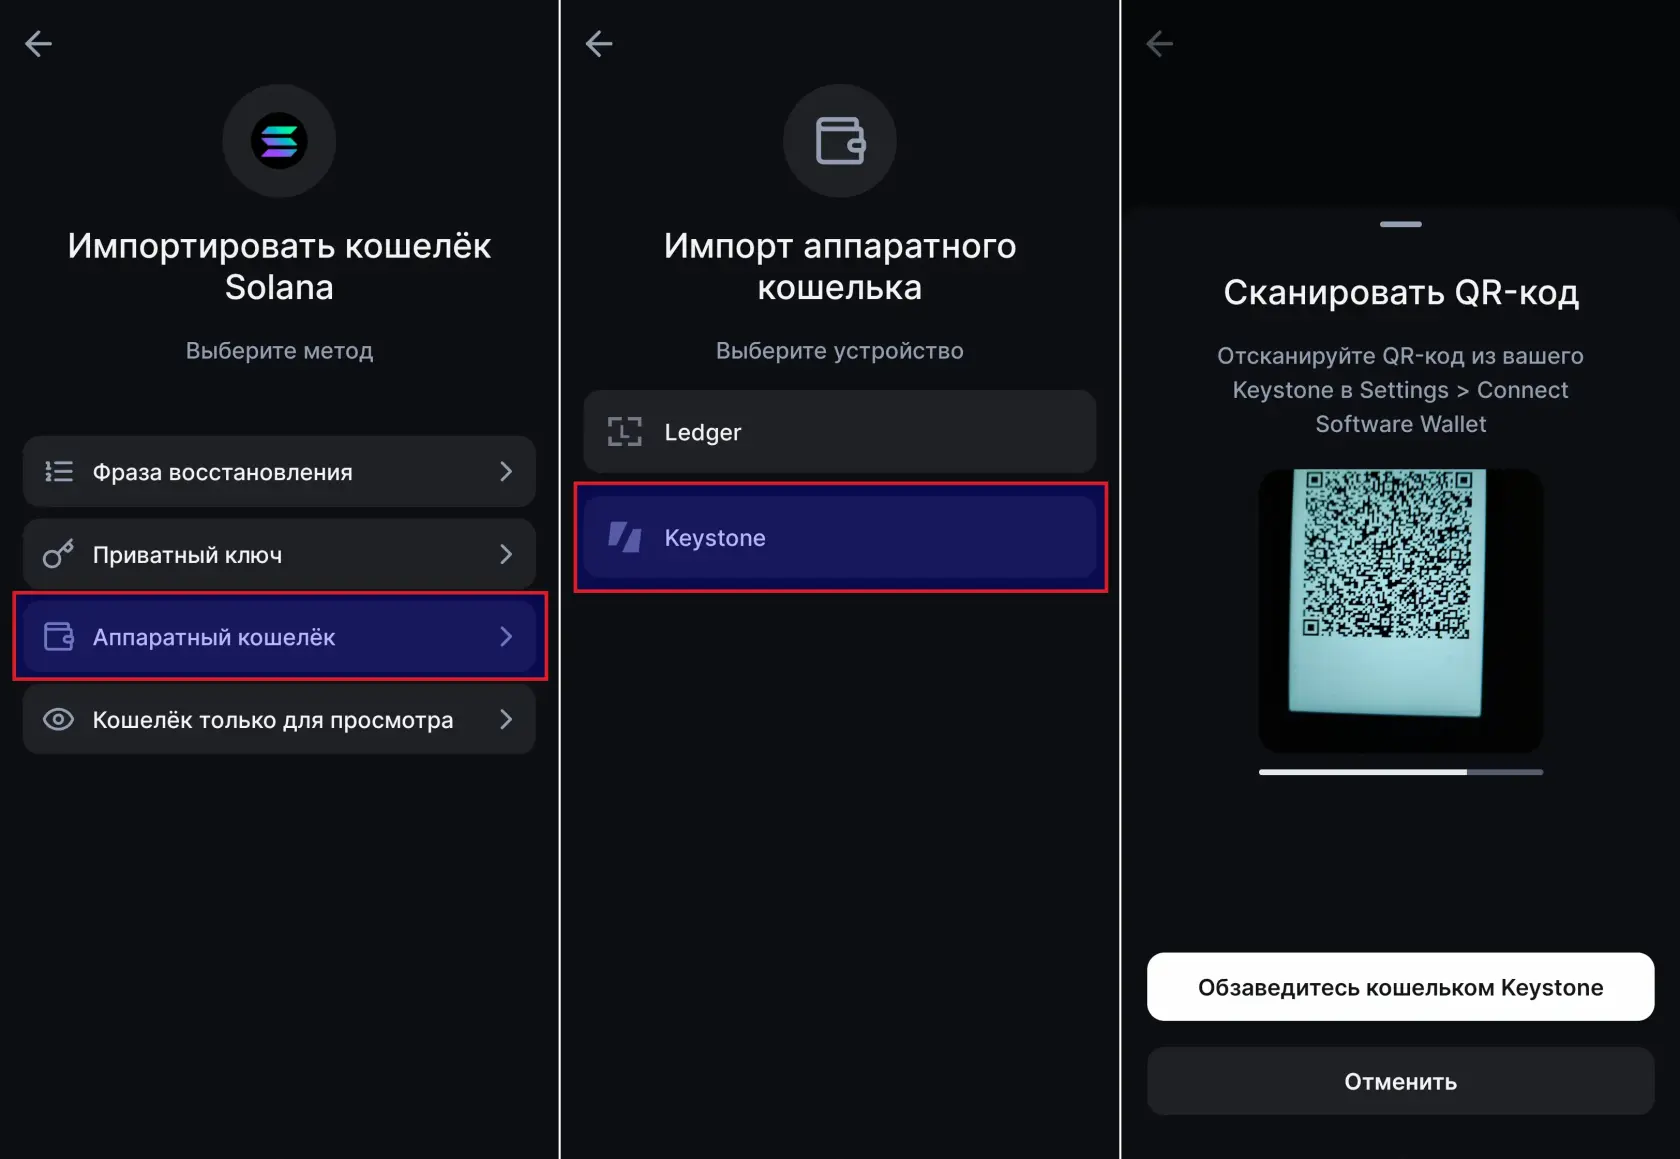
Task: Tap the eye icon beside Кошелёк только для просмотра
Action: point(59,720)
